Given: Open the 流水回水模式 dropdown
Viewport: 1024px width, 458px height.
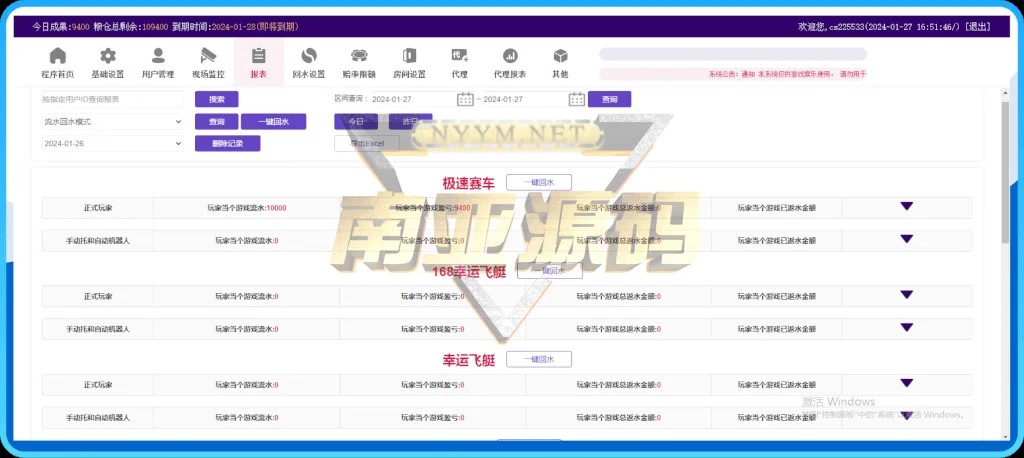Looking at the screenshot, I should pyautogui.click(x=112, y=121).
